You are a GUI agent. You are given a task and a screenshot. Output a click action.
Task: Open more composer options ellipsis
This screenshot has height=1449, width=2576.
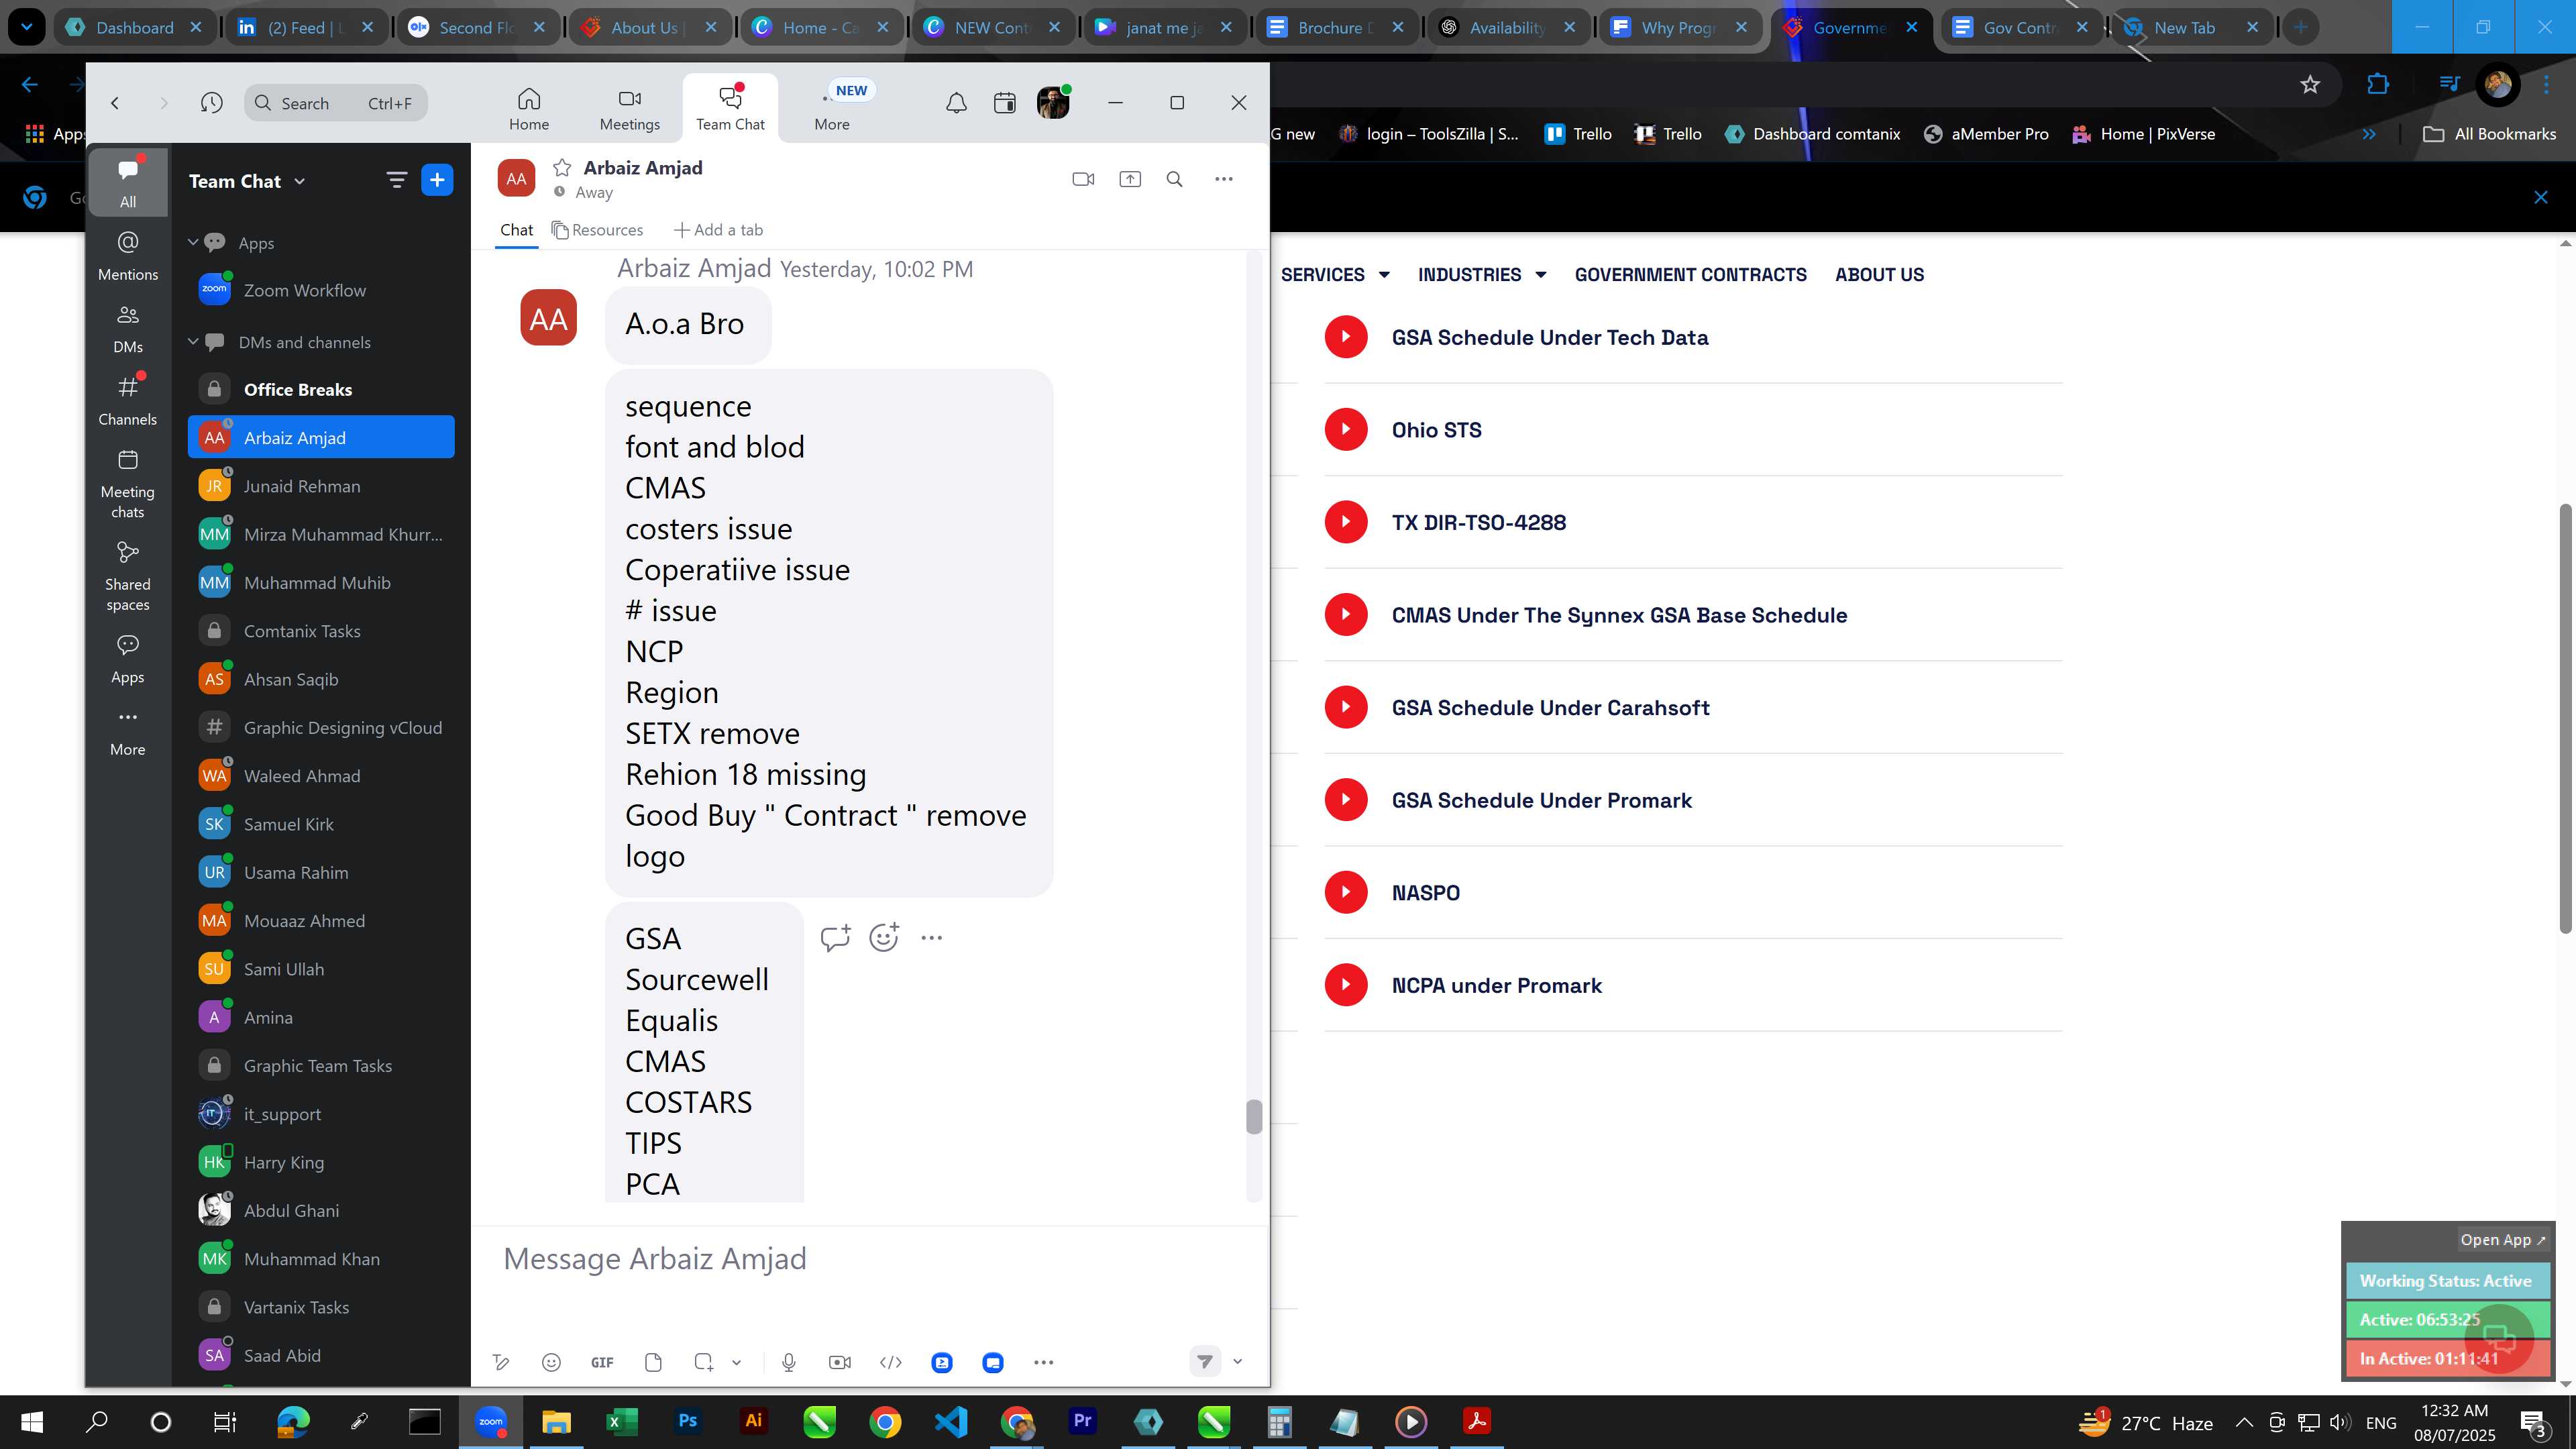[x=1043, y=1362]
